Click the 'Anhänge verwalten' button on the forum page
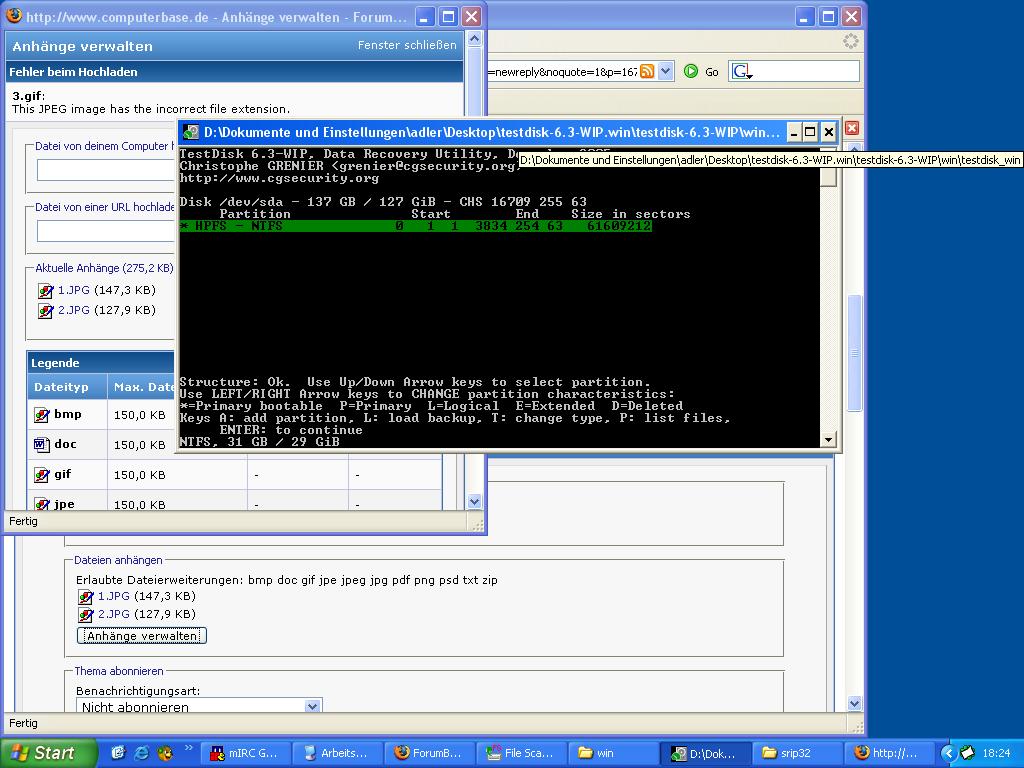 (x=142, y=635)
